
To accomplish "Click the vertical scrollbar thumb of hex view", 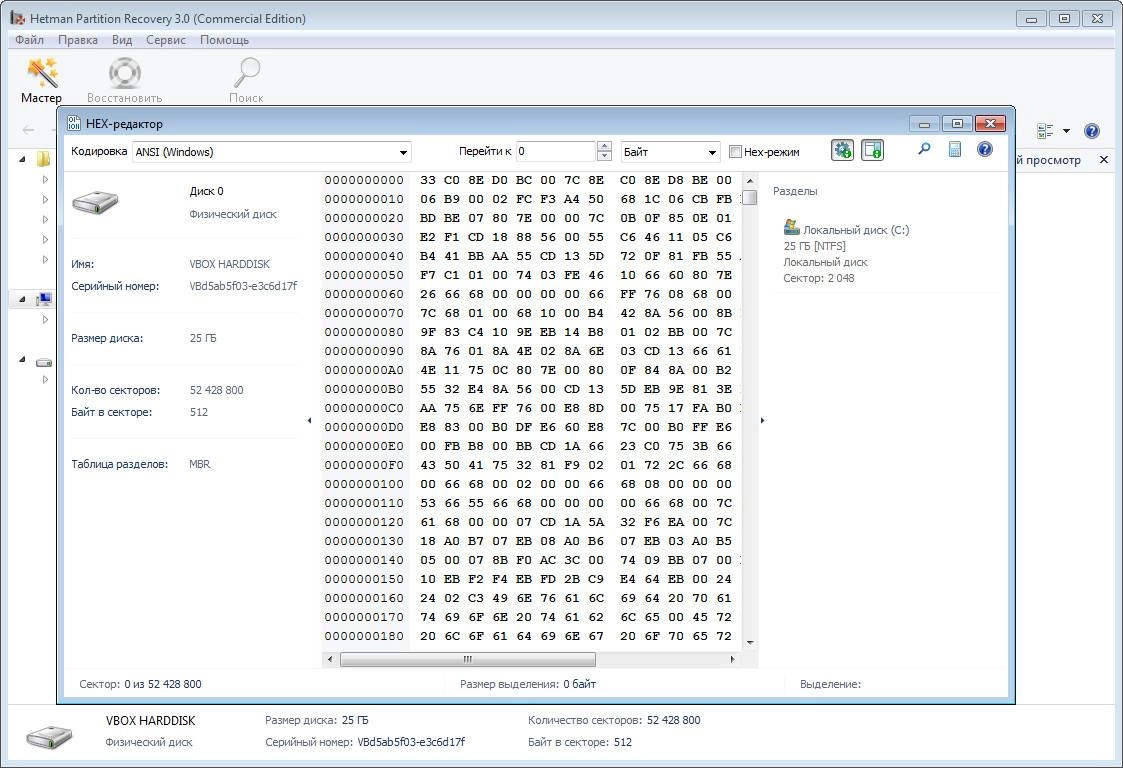I will click(750, 197).
